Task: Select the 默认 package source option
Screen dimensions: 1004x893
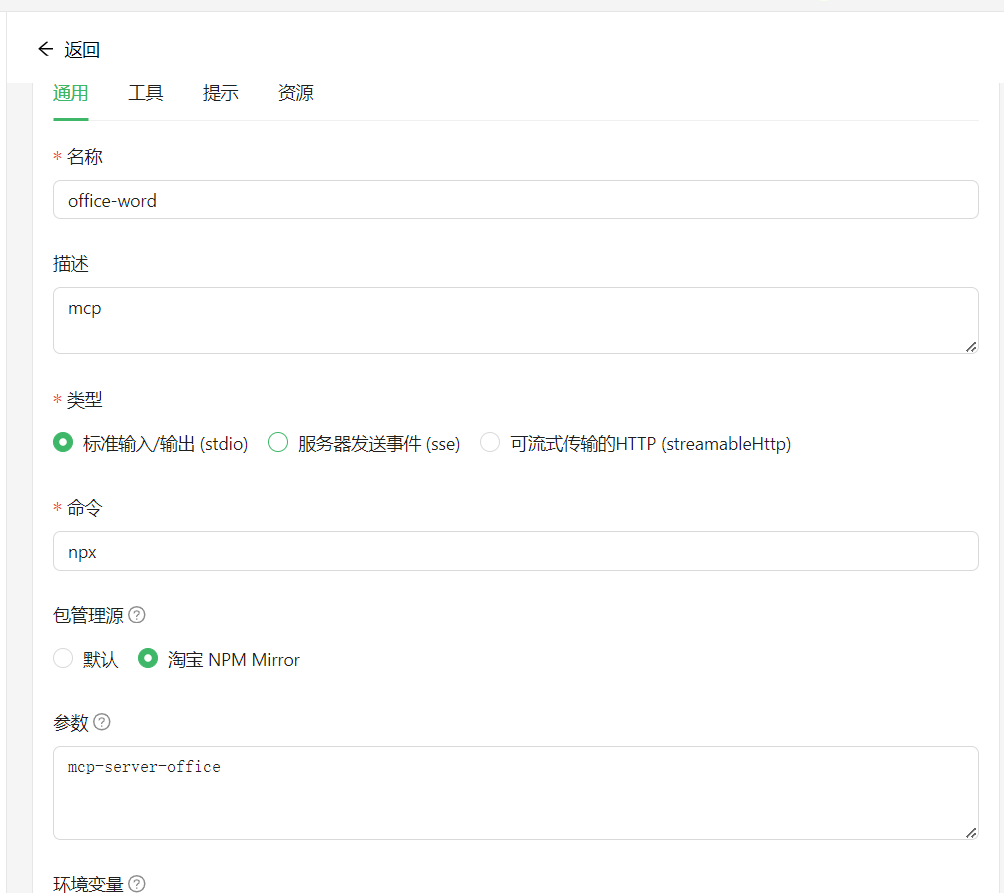Action: 62,659
